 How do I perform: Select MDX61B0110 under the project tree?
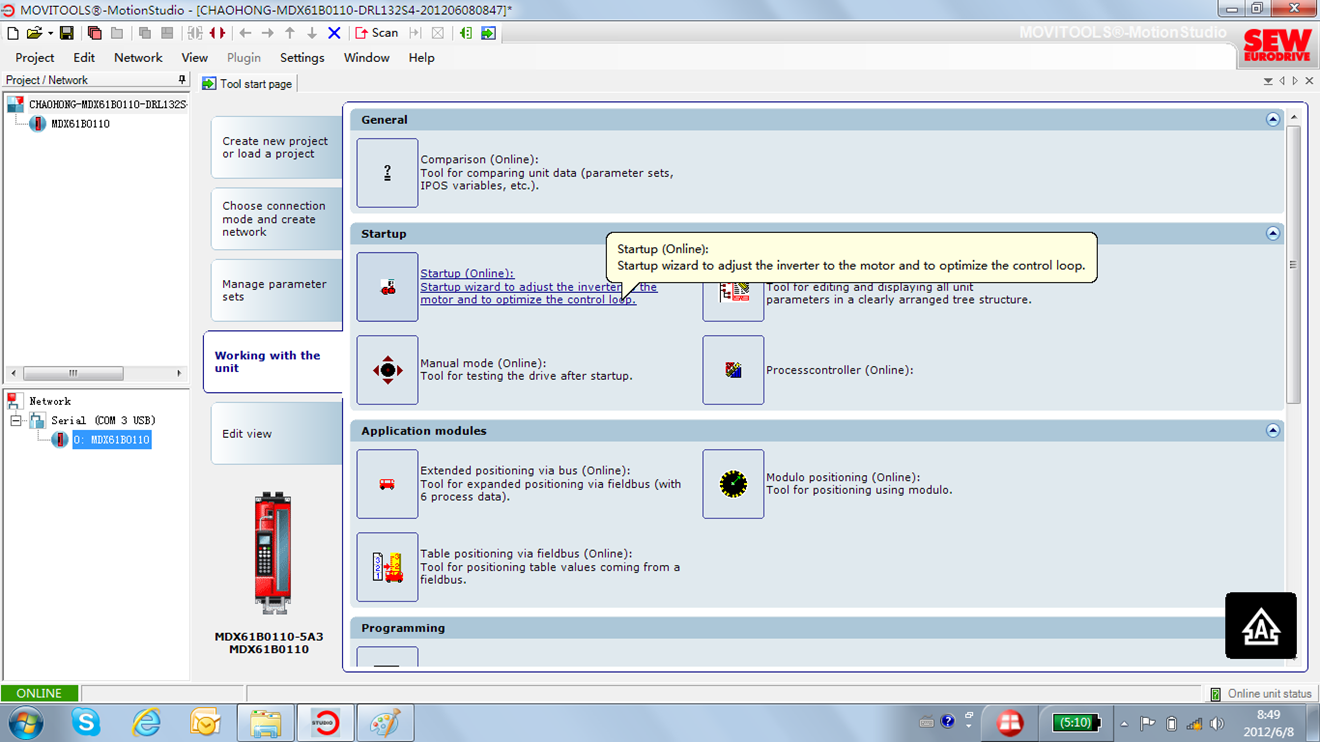pos(80,124)
